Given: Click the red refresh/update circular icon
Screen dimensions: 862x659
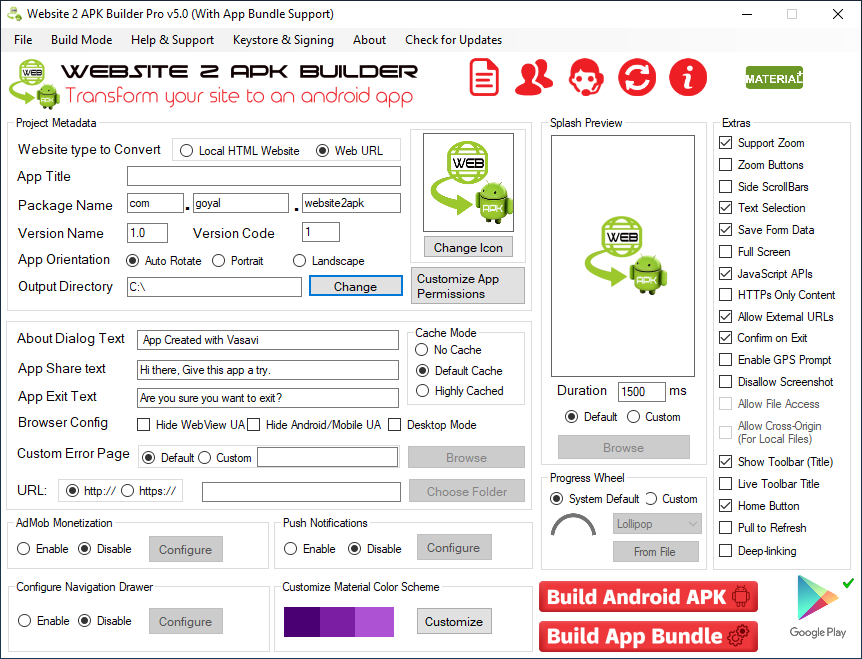Looking at the screenshot, I should [x=637, y=77].
